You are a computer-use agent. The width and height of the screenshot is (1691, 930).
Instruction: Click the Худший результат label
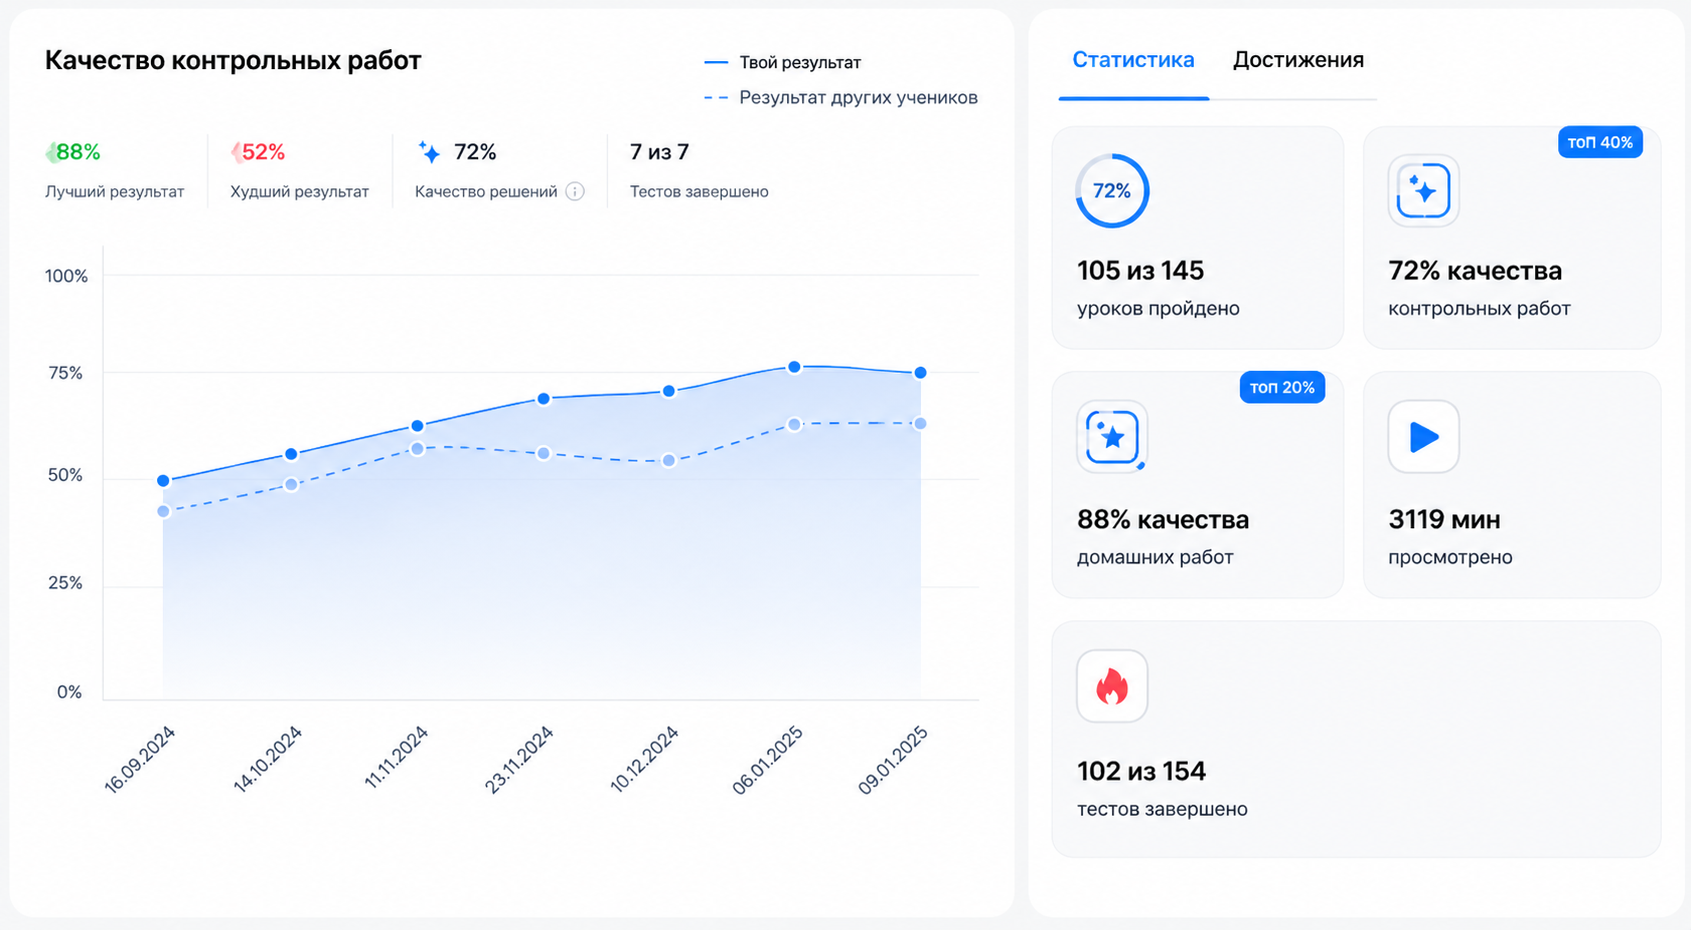coord(300,191)
